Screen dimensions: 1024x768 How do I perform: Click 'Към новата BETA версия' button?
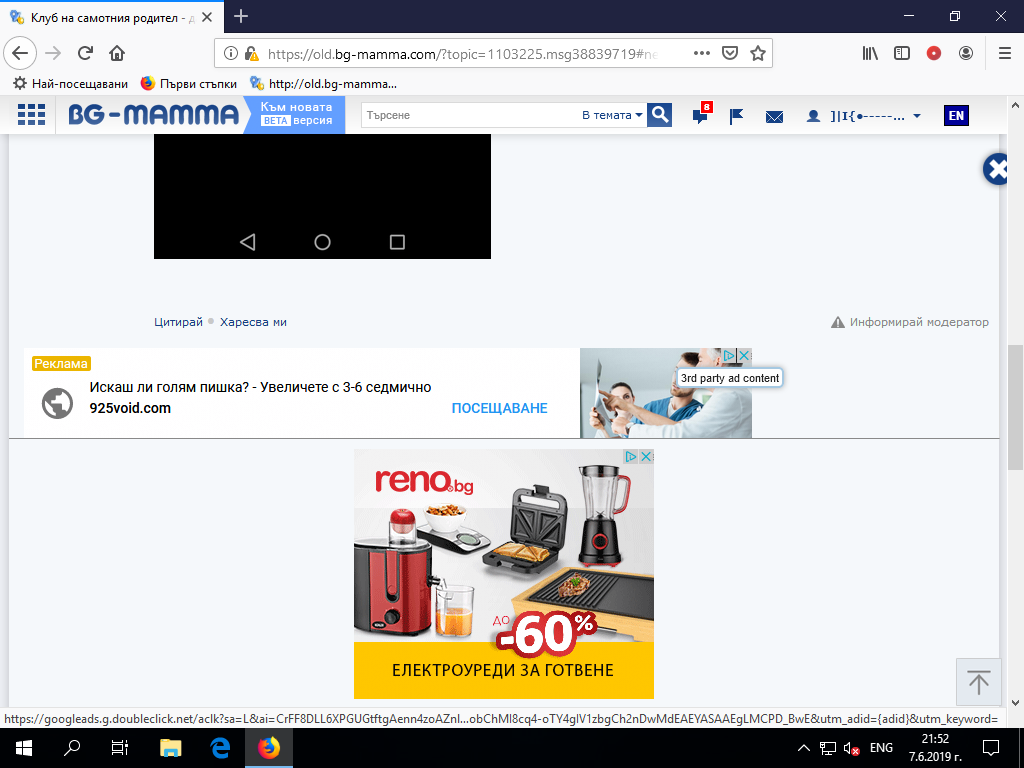(296, 114)
